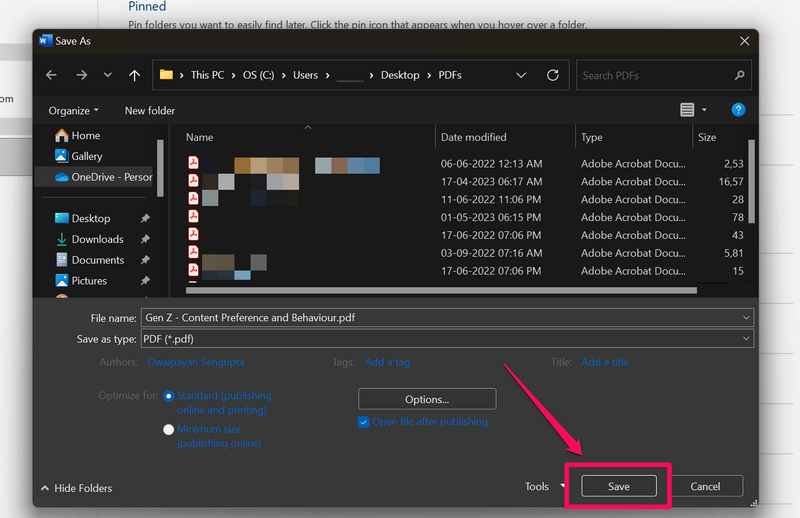This screenshot has height=518, width=800.
Task: Click the view layout options icon
Action: coord(687,110)
